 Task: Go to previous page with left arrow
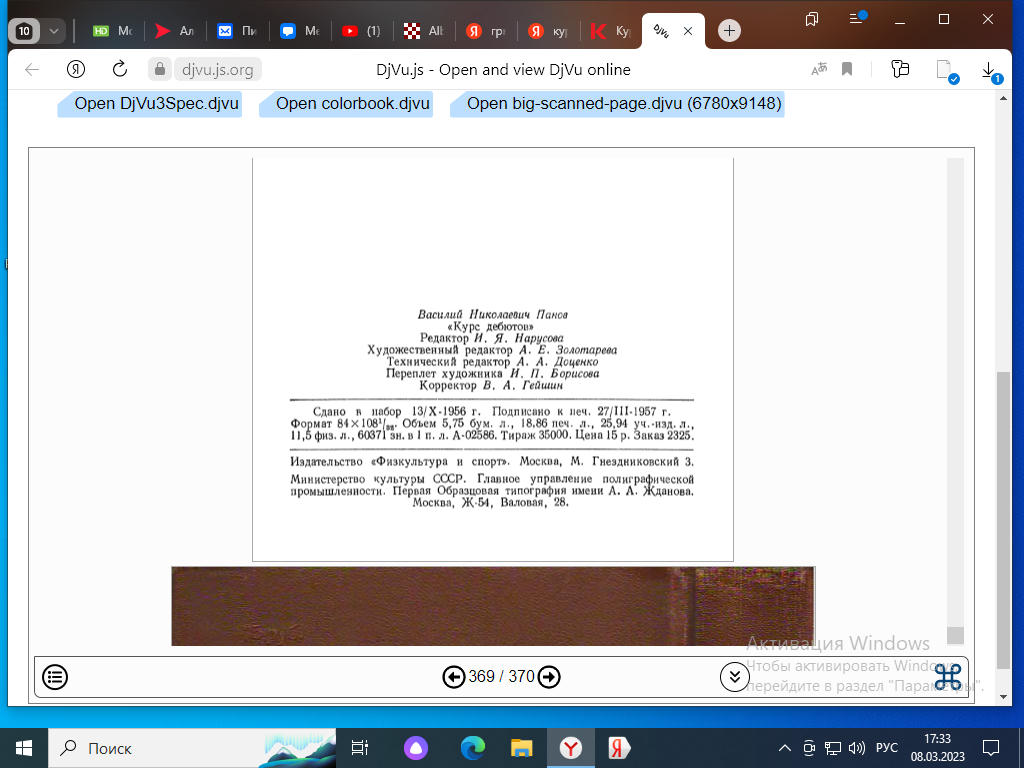(453, 677)
